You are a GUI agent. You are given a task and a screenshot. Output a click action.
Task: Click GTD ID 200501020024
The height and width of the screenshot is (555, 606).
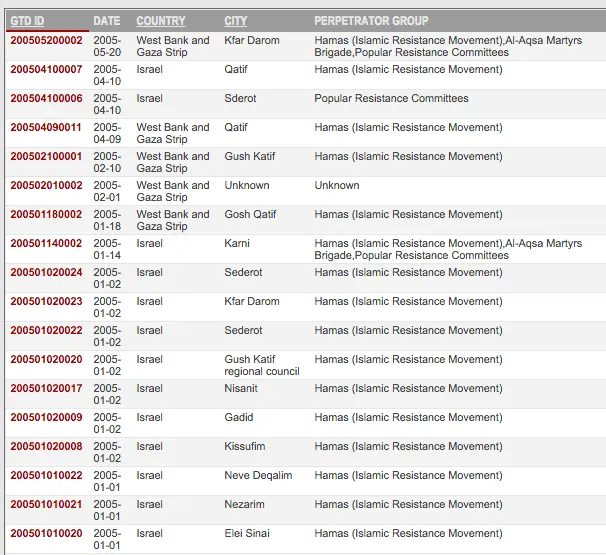pos(46,273)
